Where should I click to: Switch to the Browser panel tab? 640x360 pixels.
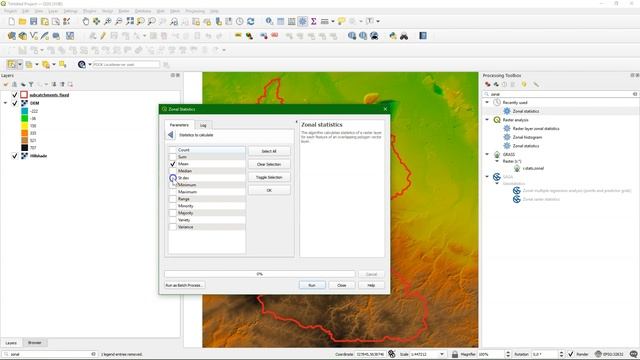[35, 343]
